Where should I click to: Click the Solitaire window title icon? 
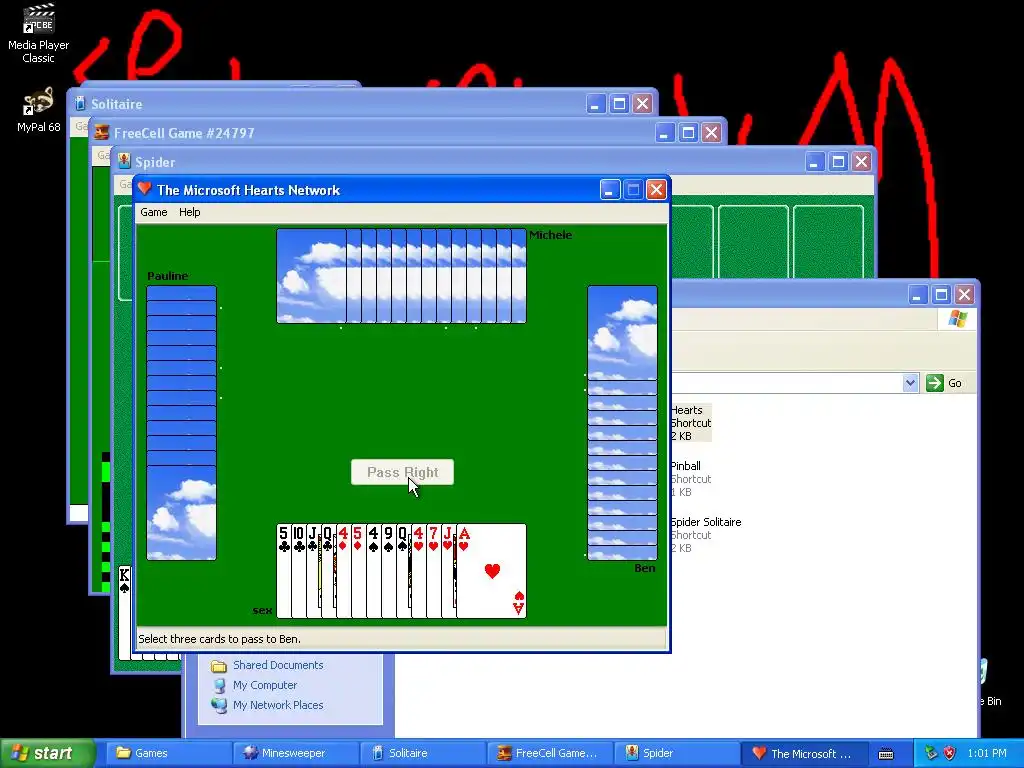[80, 103]
